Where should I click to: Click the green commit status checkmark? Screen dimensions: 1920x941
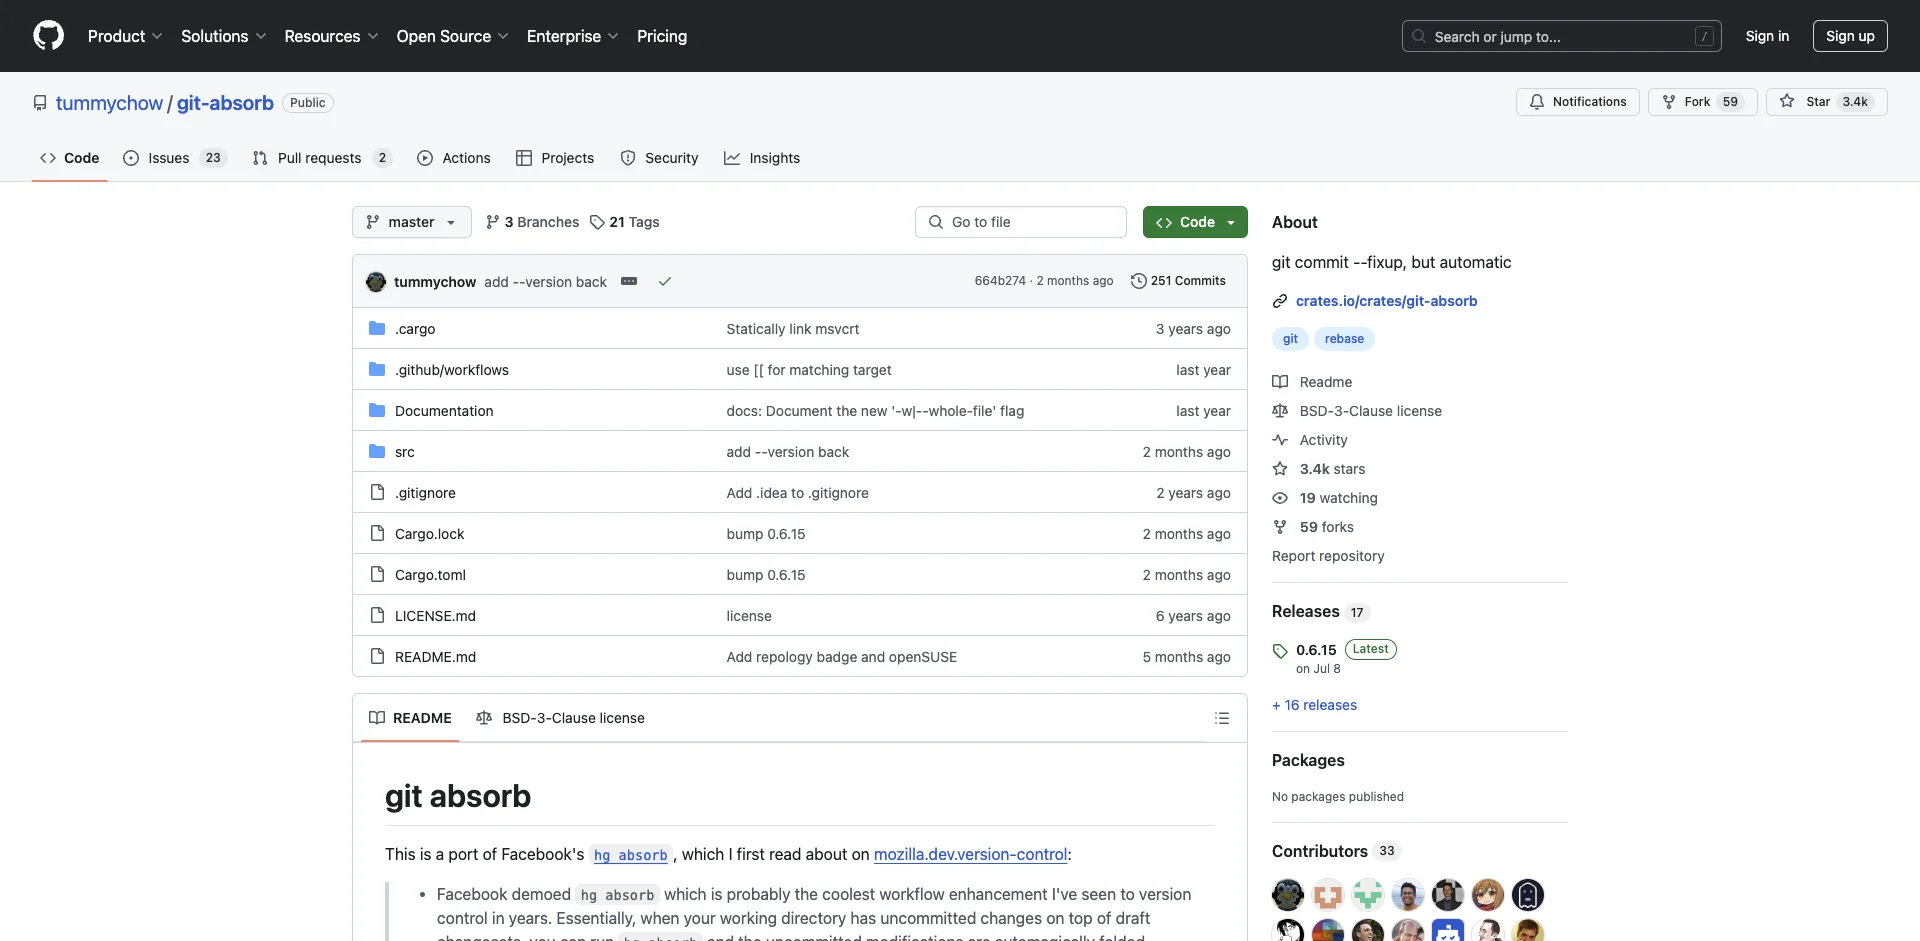[x=665, y=282]
